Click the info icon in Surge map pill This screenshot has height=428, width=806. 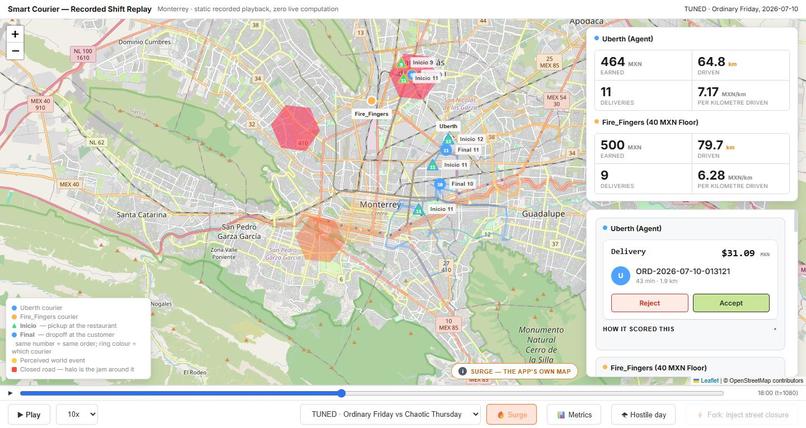pos(463,371)
